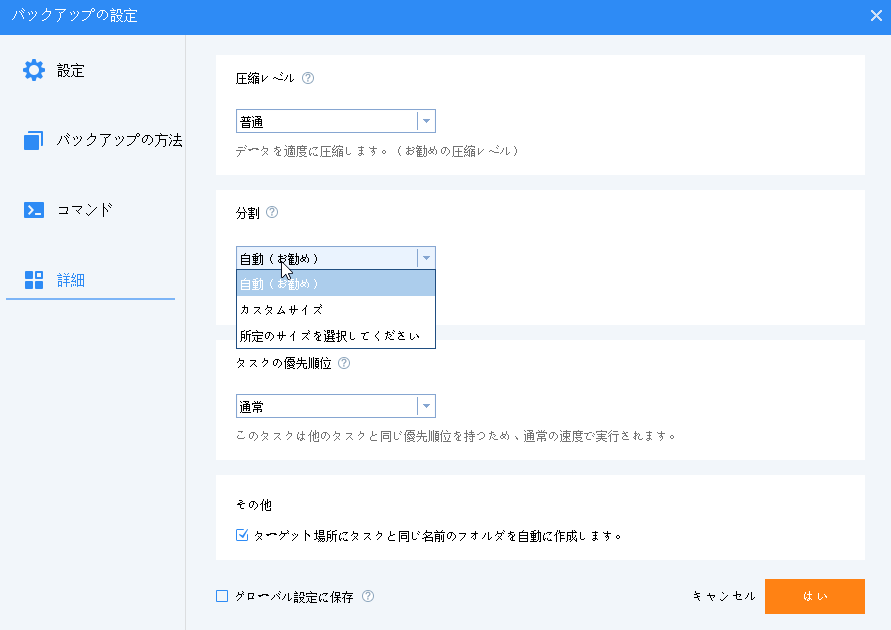Uncheck the auto-create folder checkbox
Viewport: 891px width, 630px height.
(x=242, y=535)
